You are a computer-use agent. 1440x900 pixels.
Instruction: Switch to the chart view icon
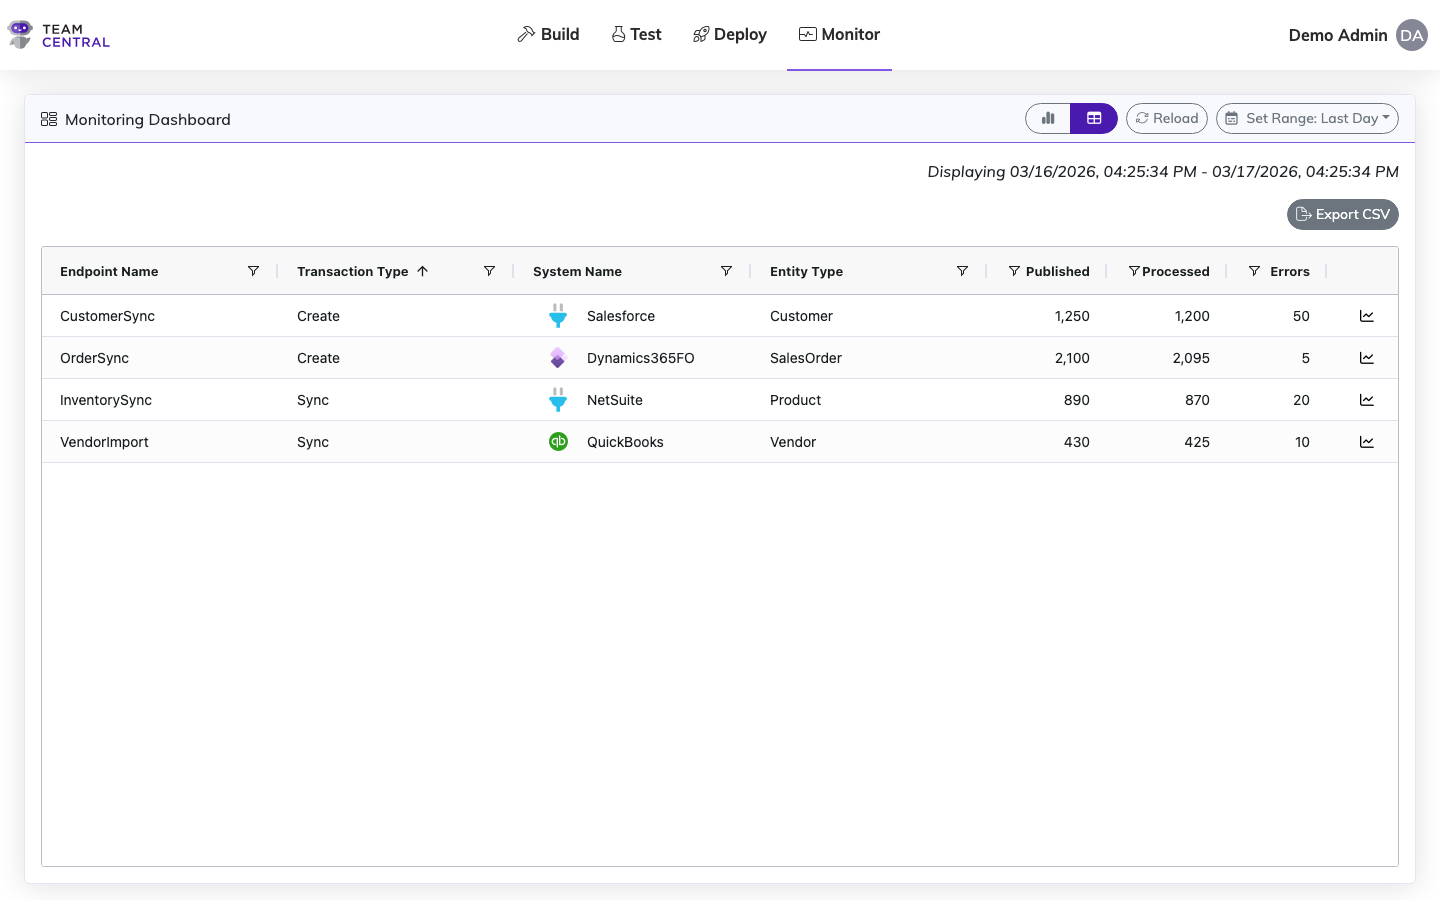point(1047,118)
